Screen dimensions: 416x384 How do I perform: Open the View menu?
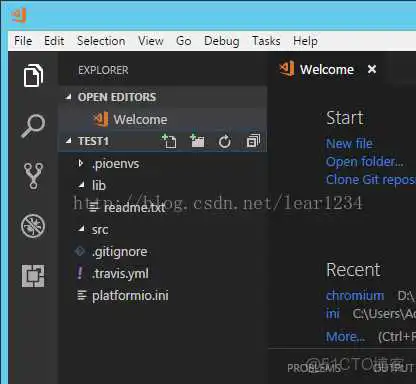click(x=151, y=41)
